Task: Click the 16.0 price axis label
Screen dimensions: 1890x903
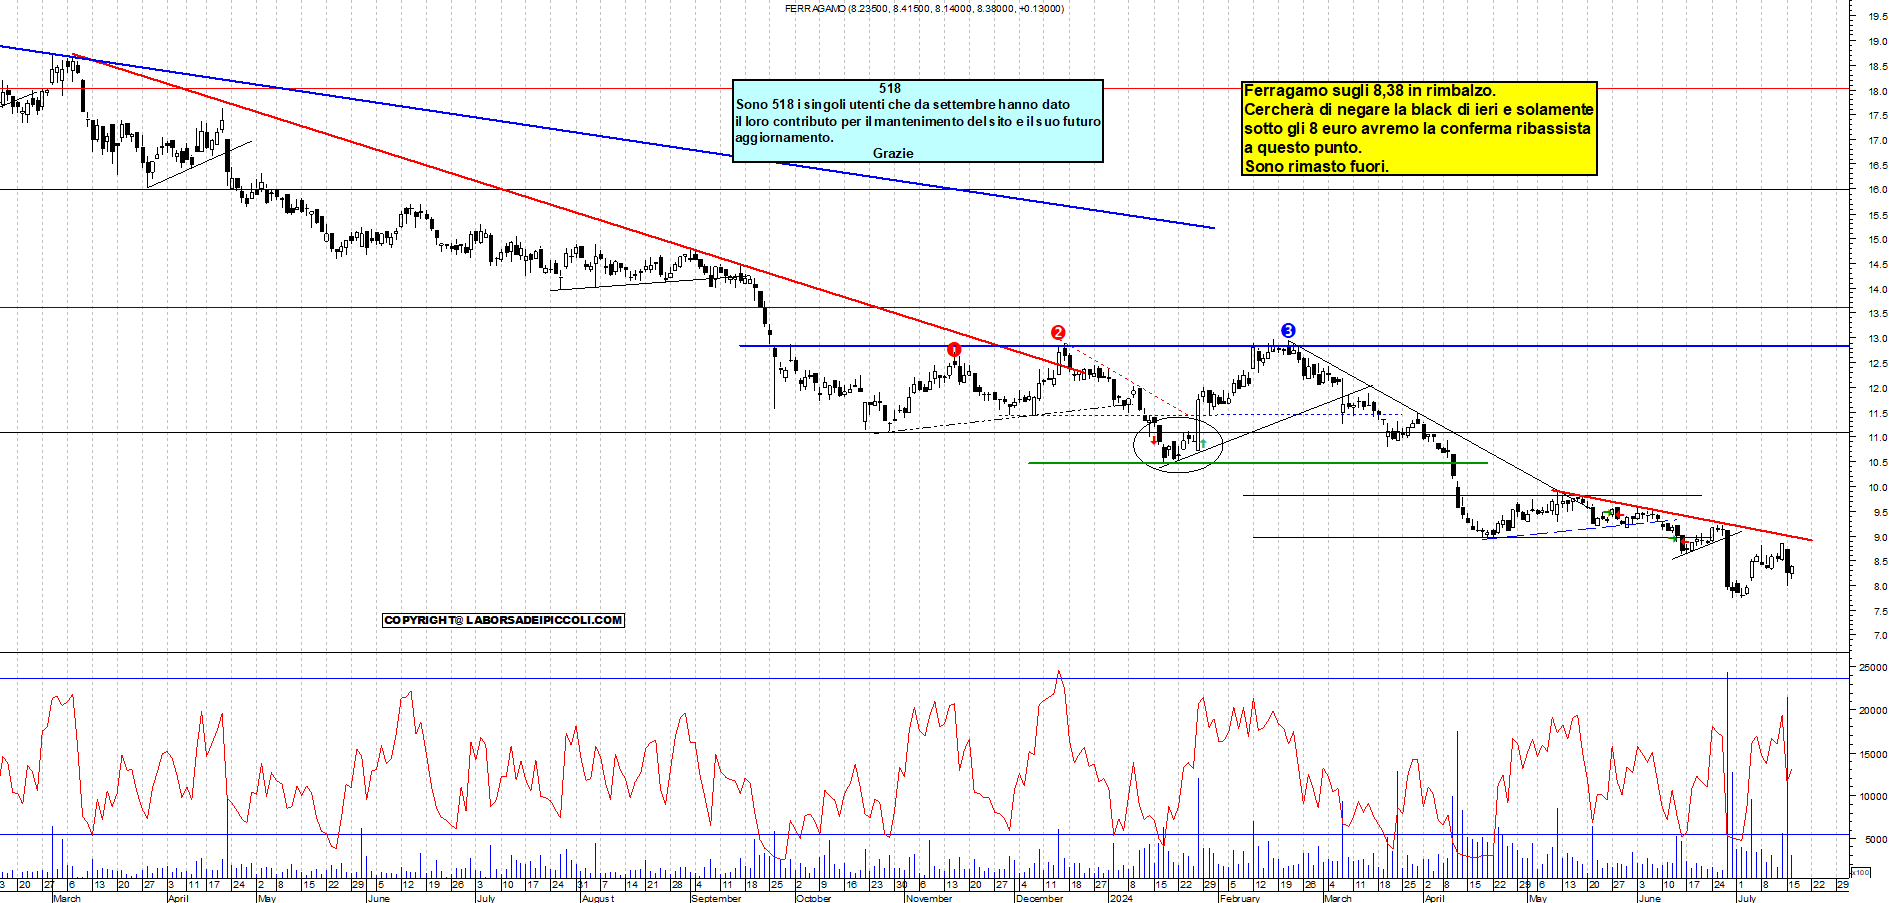Action: pyautogui.click(x=1877, y=190)
